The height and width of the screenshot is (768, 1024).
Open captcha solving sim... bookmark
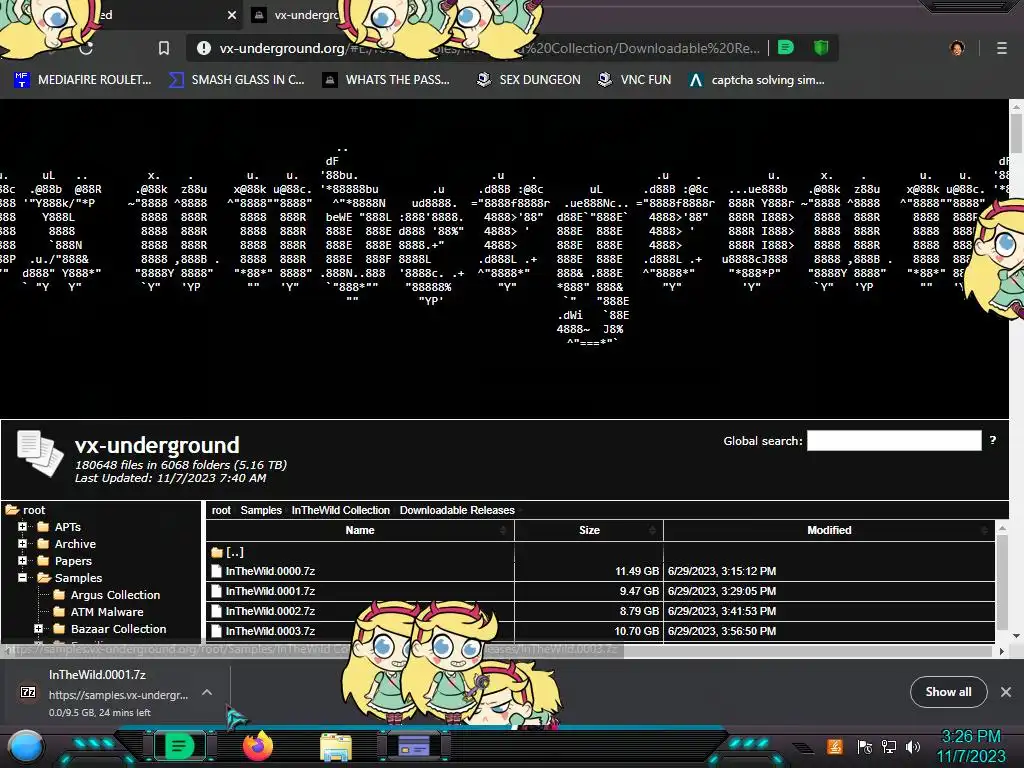pyautogui.click(x=757, y=80)
